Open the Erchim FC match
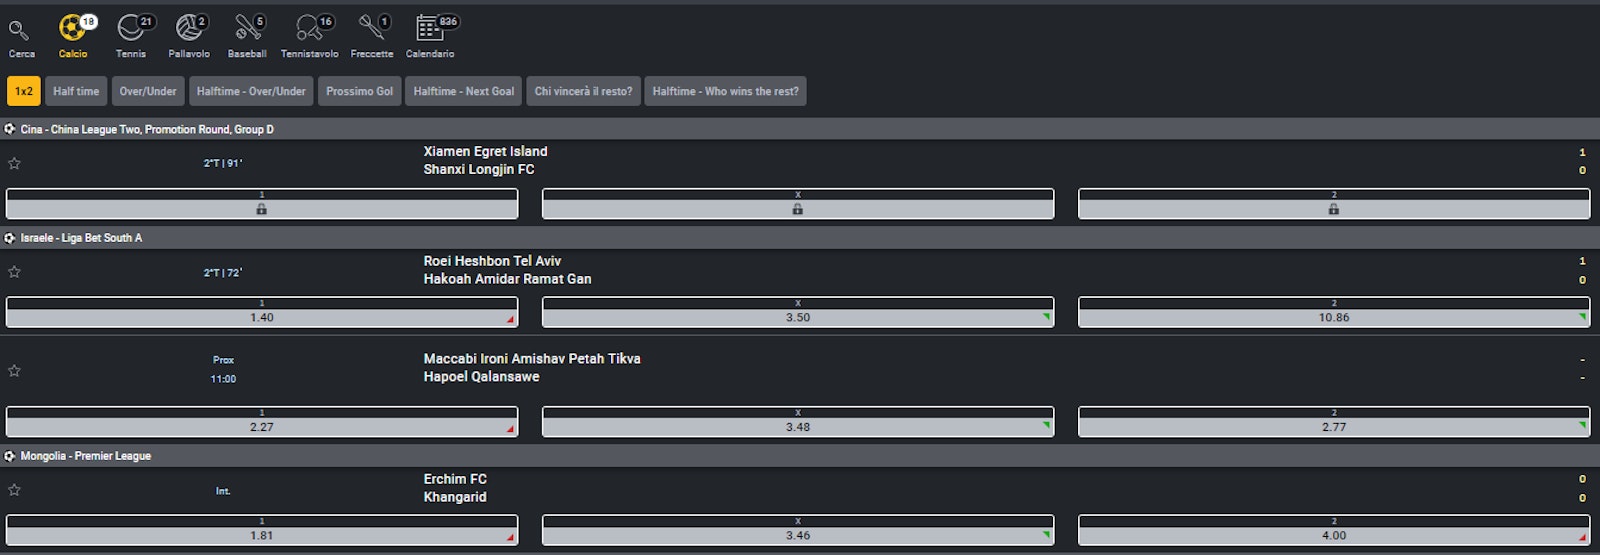 455,479
